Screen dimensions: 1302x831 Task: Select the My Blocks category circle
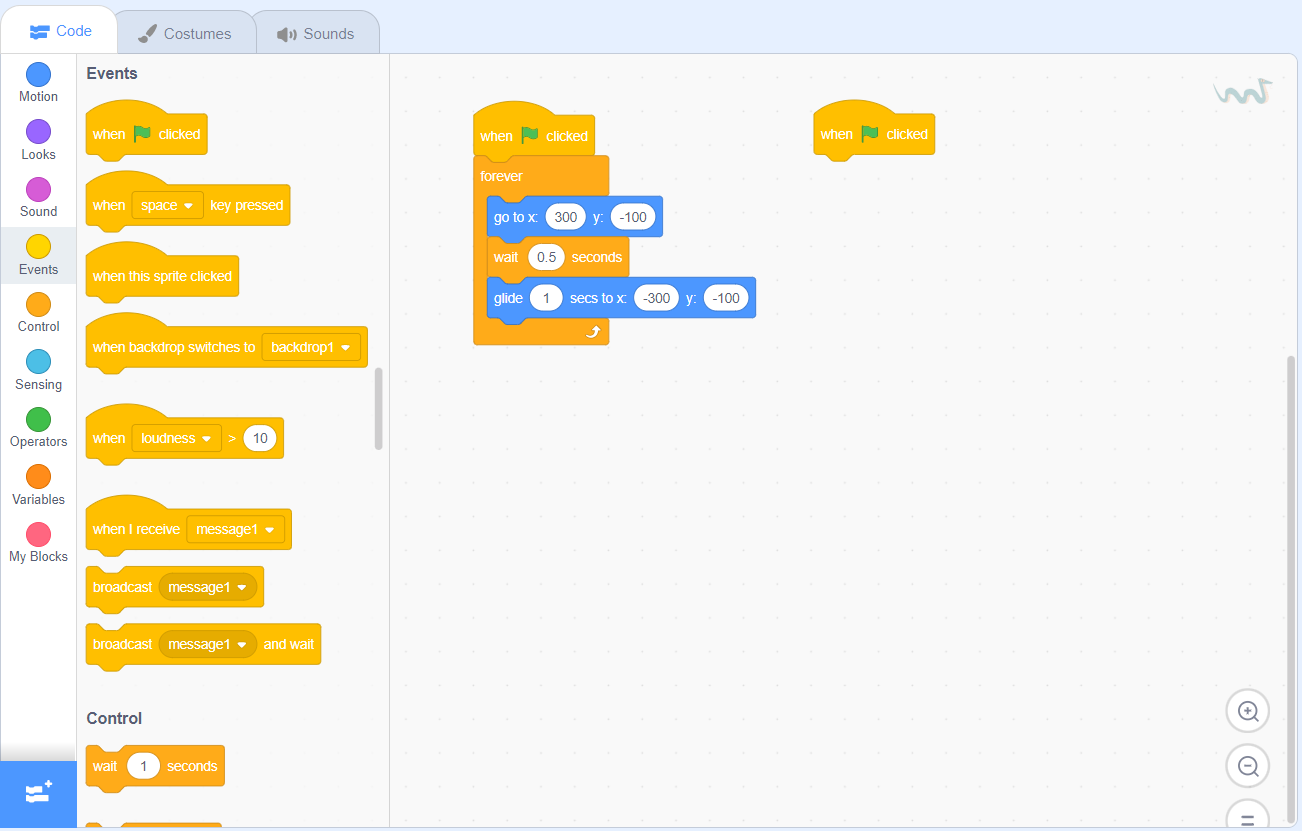point(38,535)
